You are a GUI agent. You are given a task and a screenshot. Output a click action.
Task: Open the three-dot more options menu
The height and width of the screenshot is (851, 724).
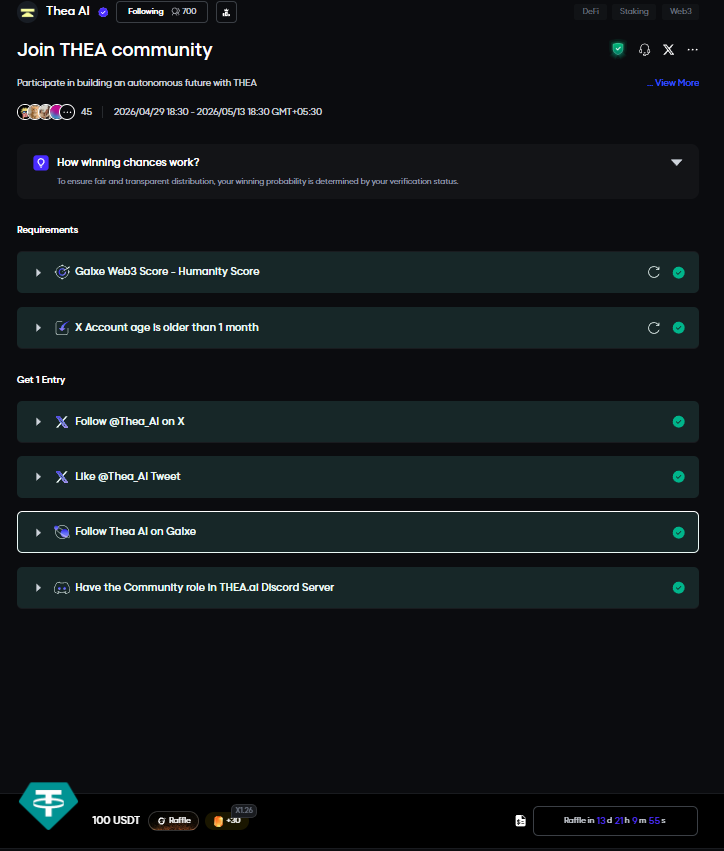click(693, 50)
